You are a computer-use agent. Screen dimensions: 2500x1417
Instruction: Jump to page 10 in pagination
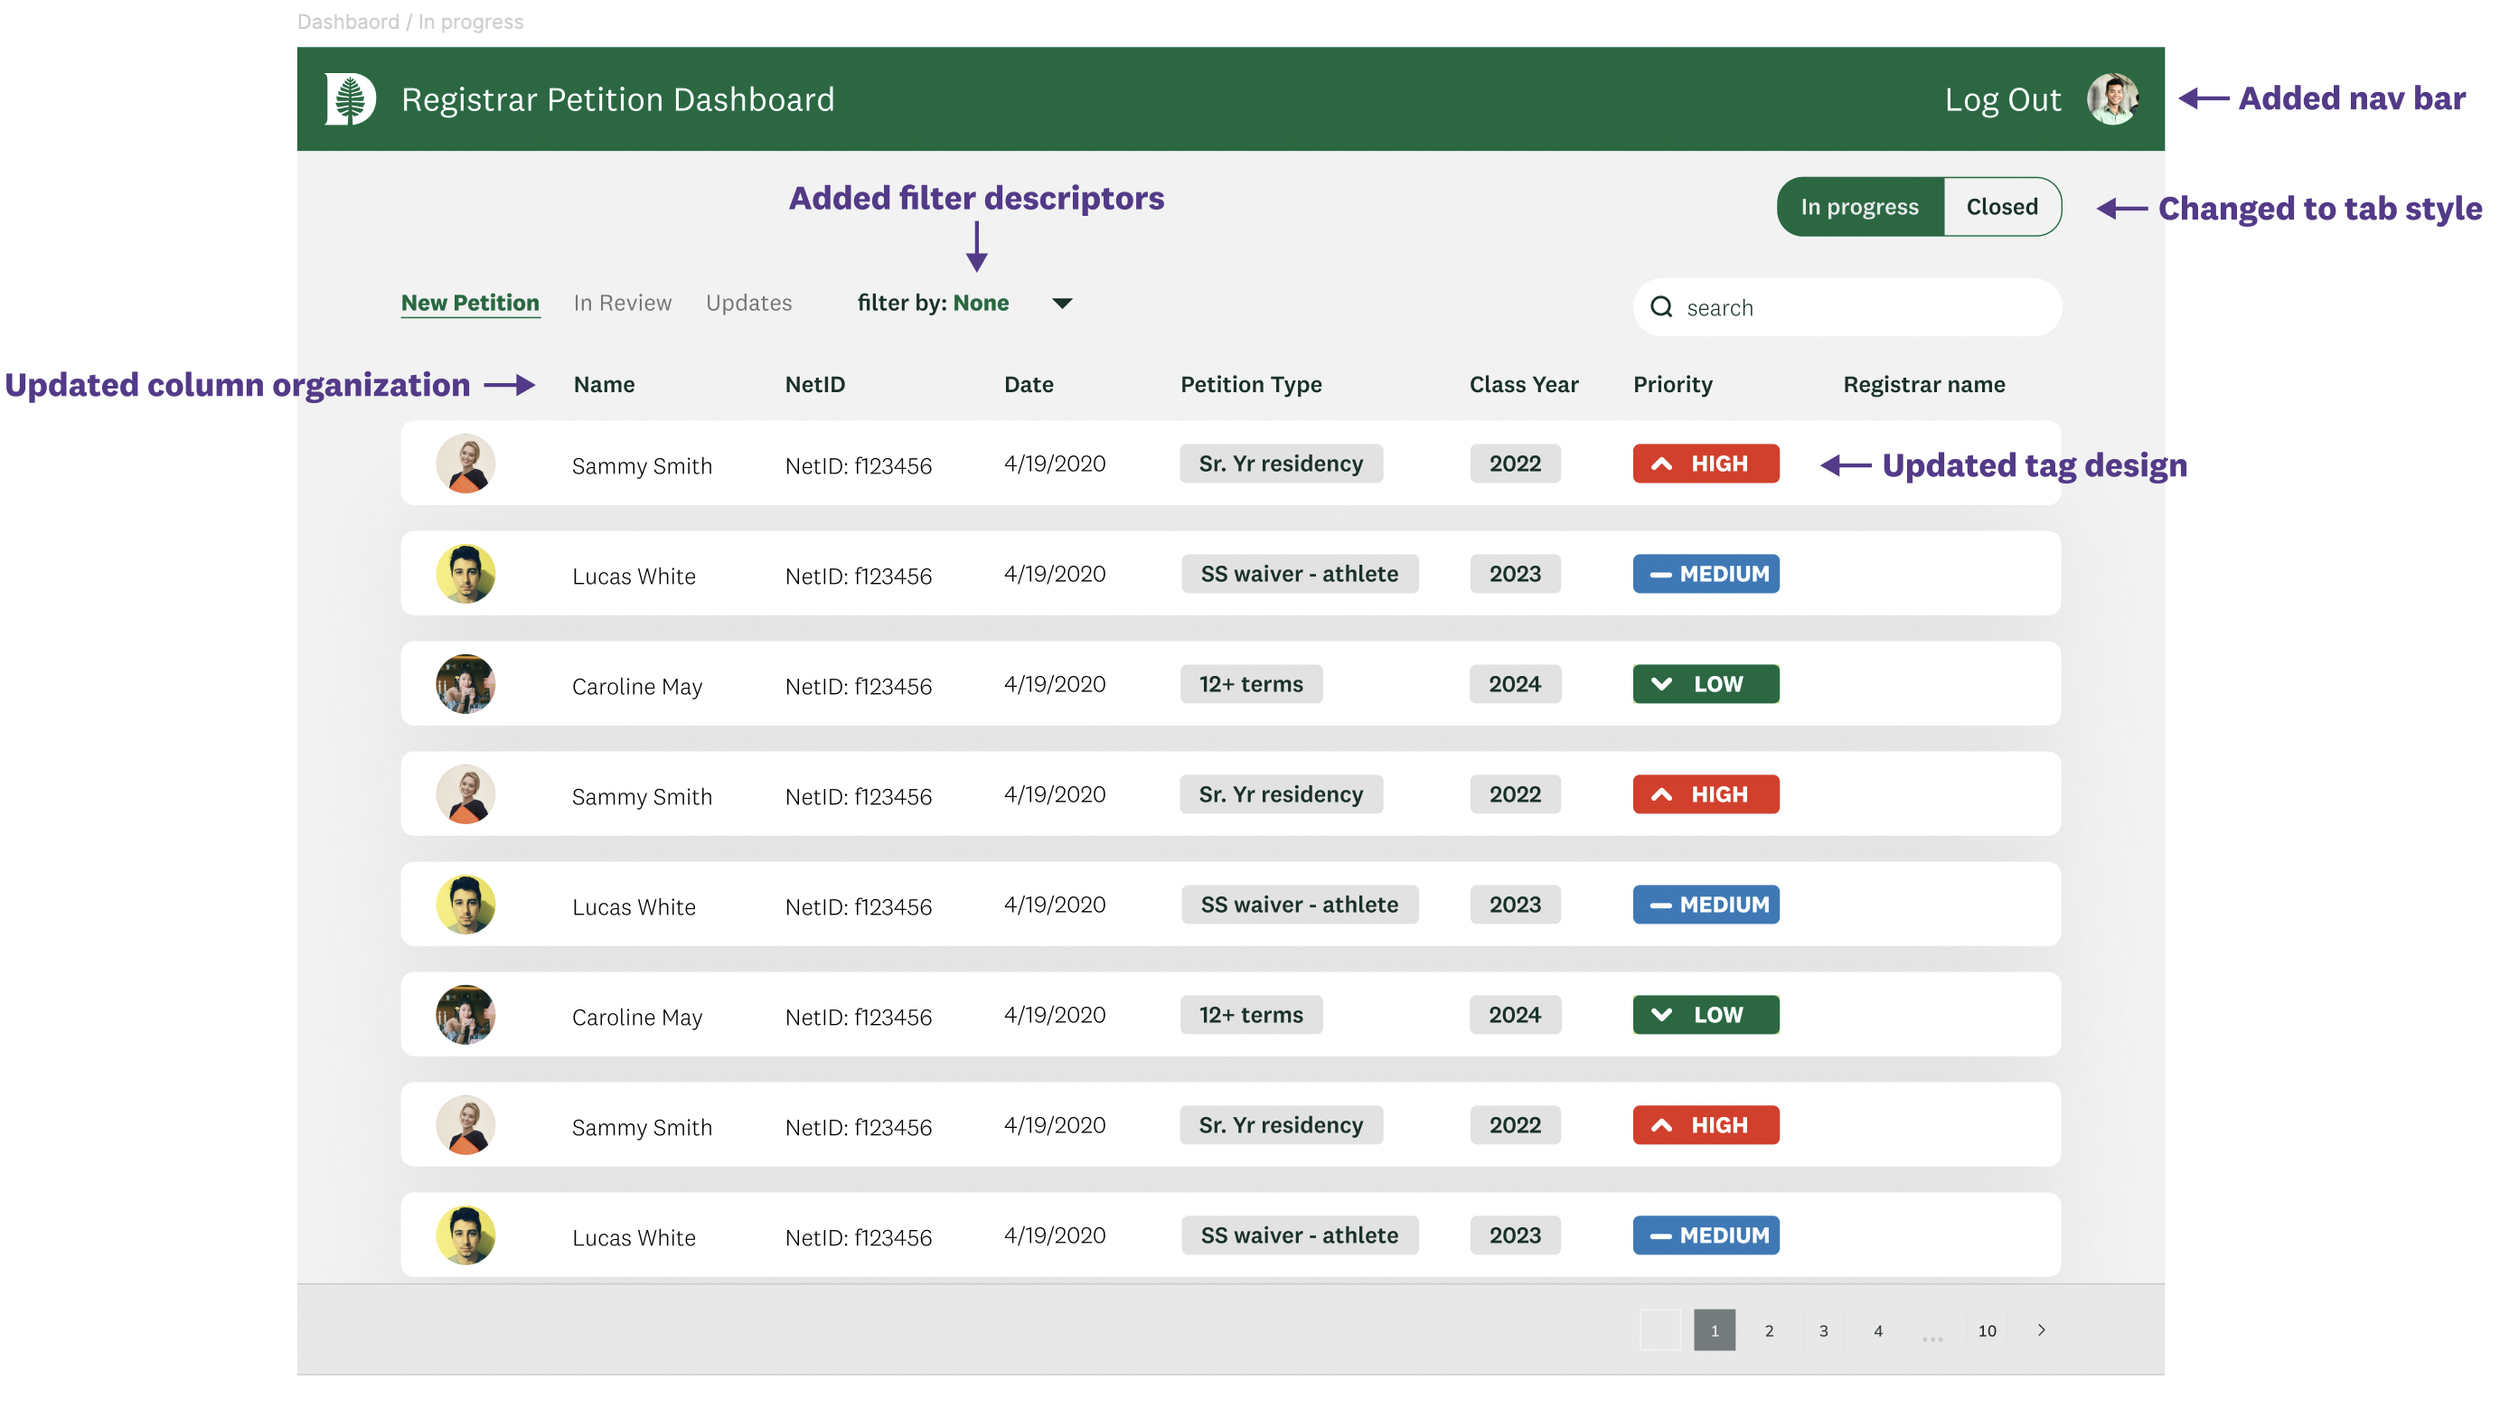1986,1330
